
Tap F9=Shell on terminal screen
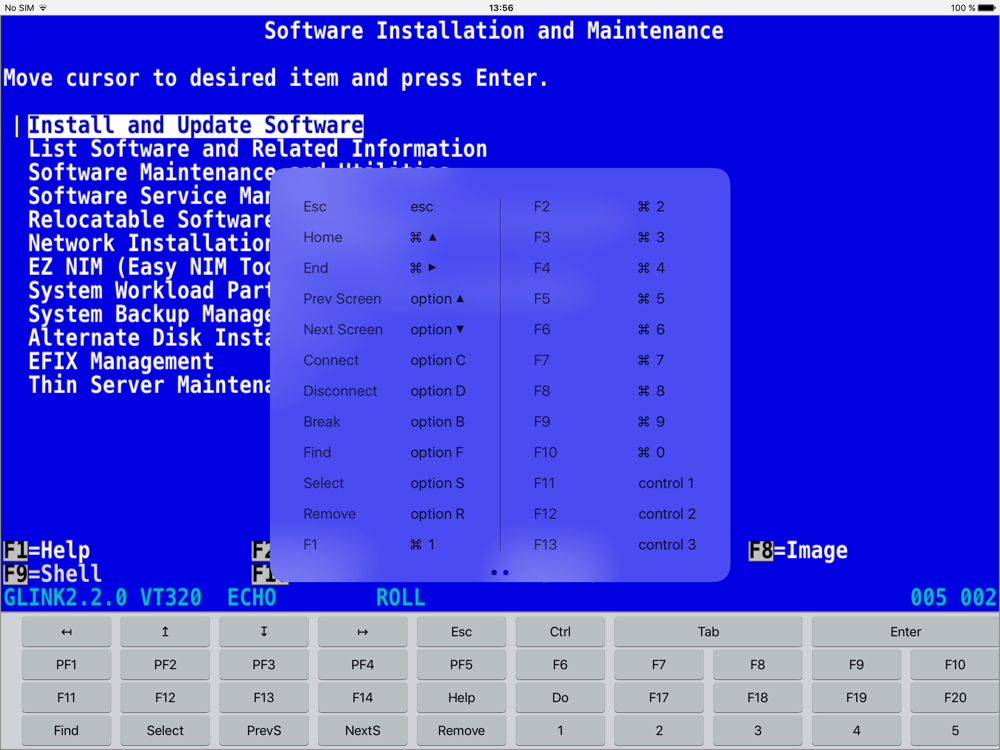pyautogui.click(x=52, y=573)
